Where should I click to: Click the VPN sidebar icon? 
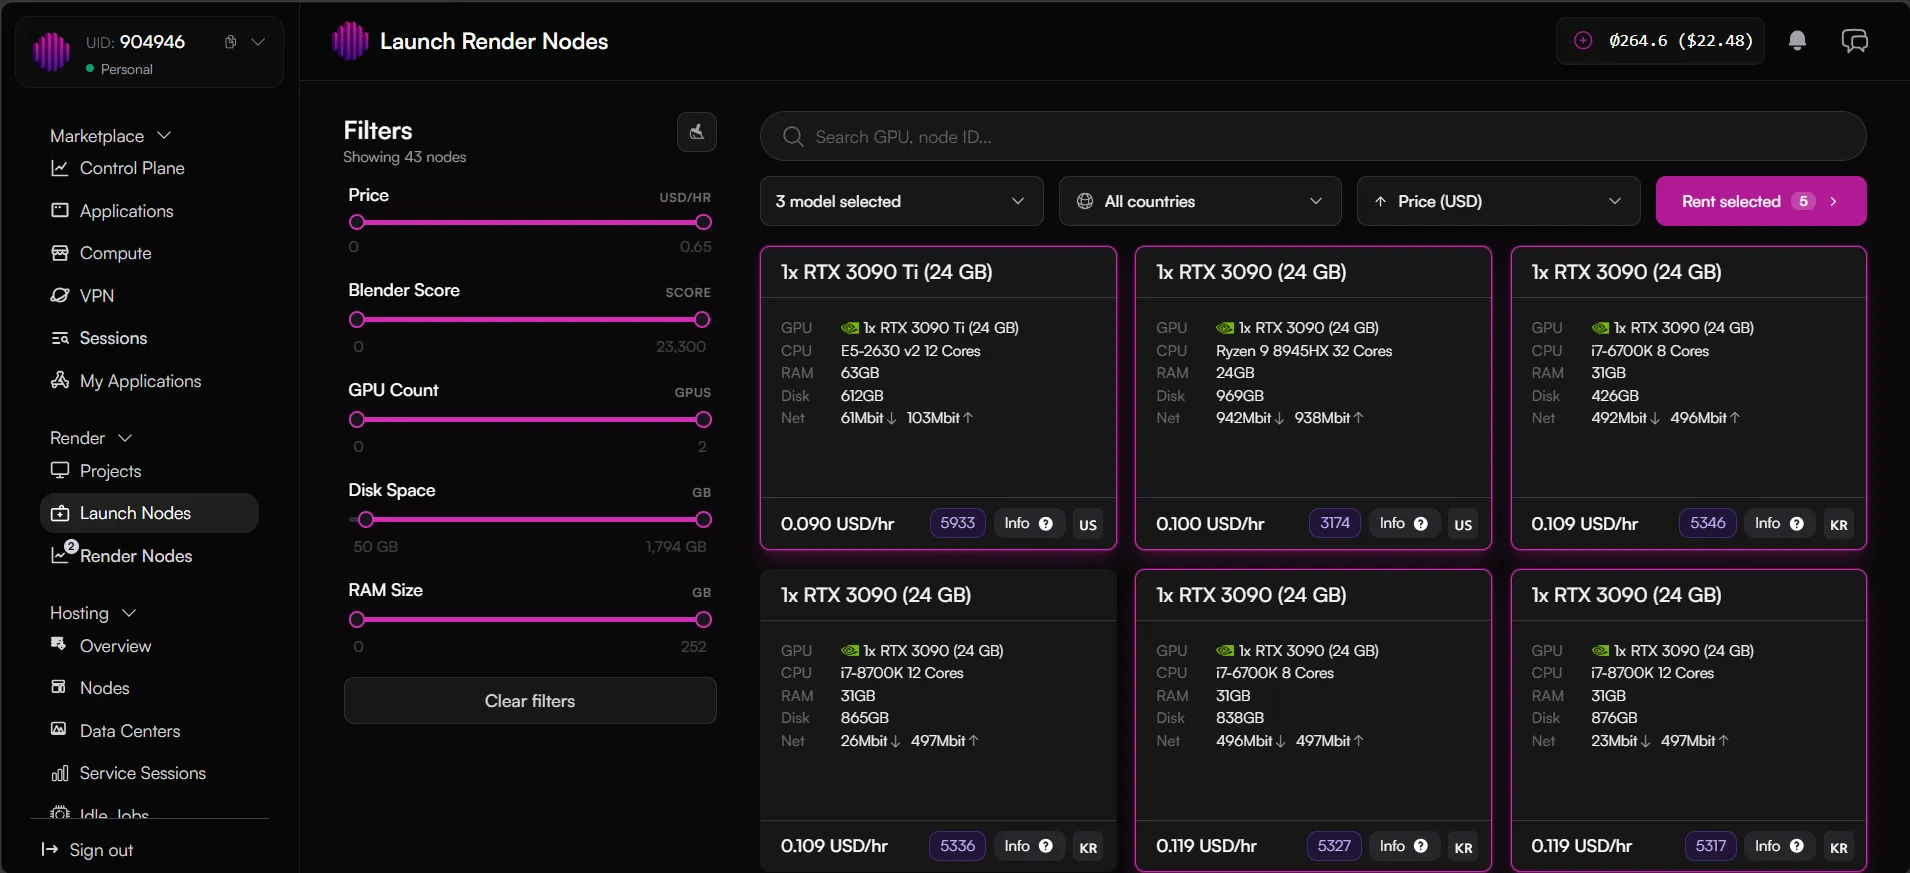[60, 296]
